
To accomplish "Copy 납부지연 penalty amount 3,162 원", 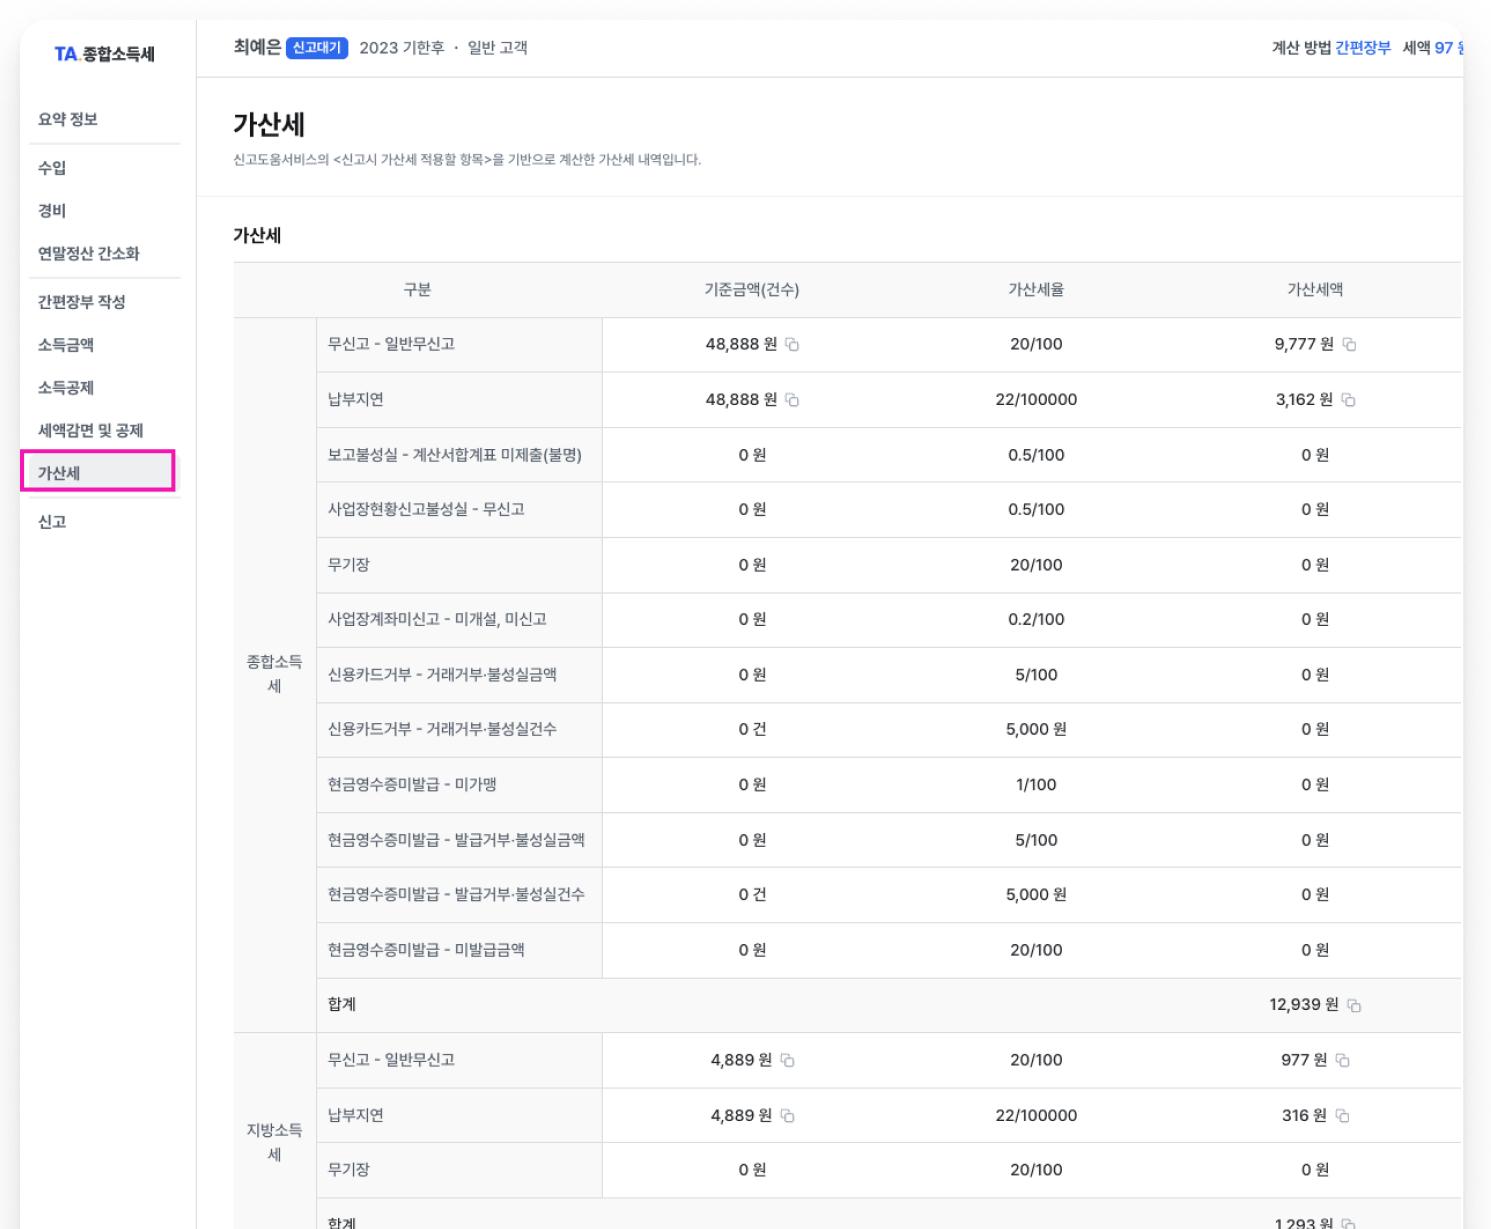I will click(1348, 400).
